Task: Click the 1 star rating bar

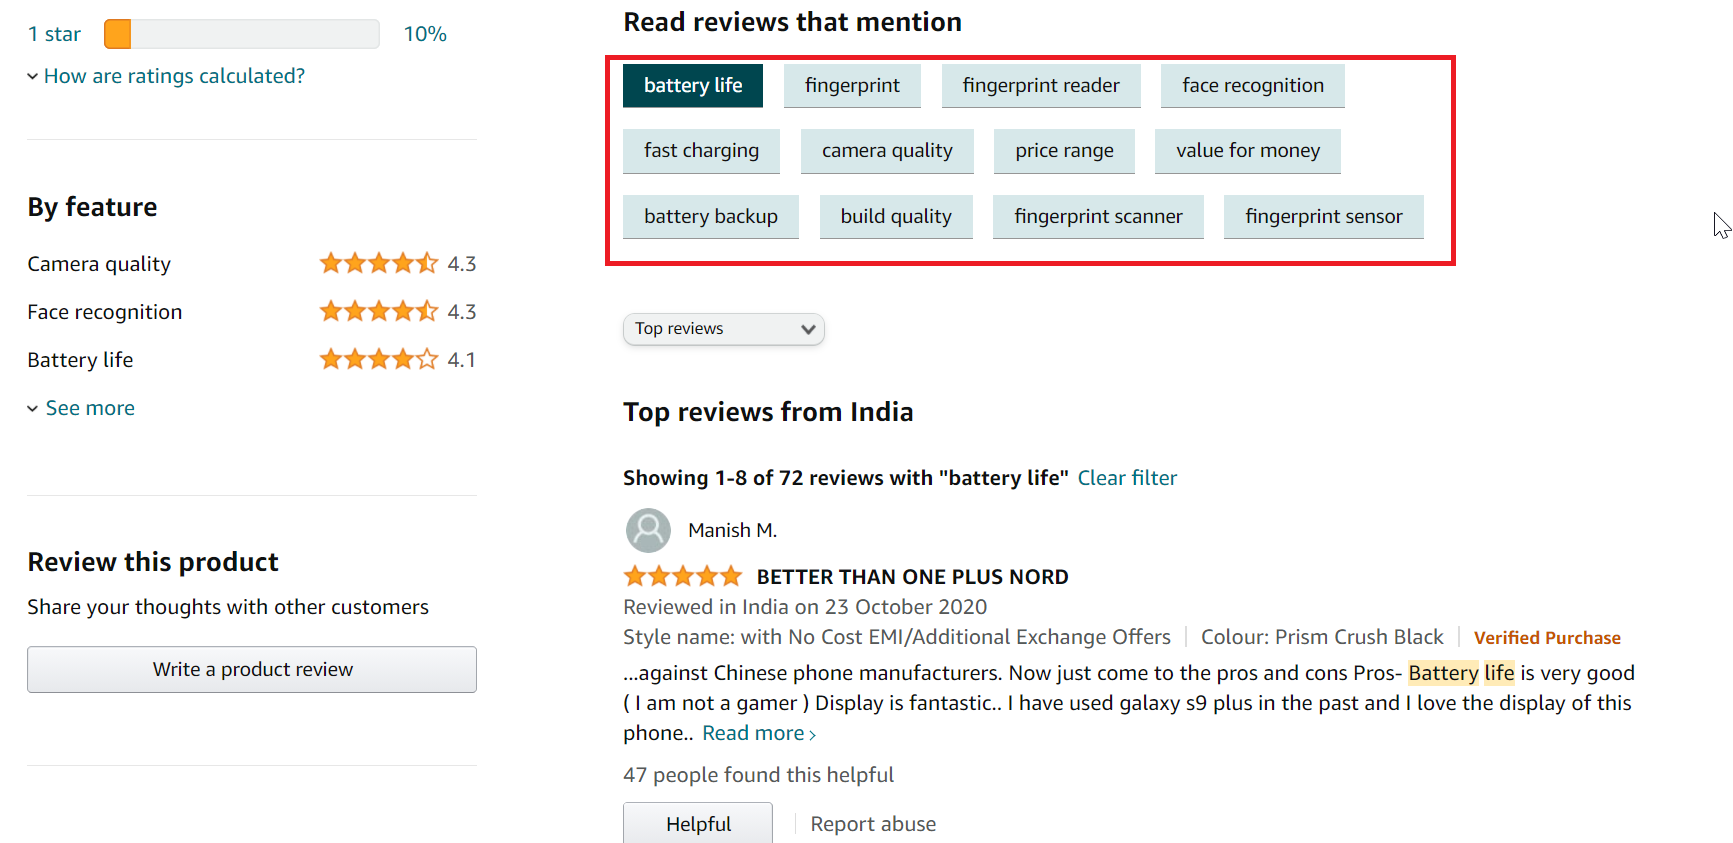Action: pyautogui.click(x=241, y=34)
